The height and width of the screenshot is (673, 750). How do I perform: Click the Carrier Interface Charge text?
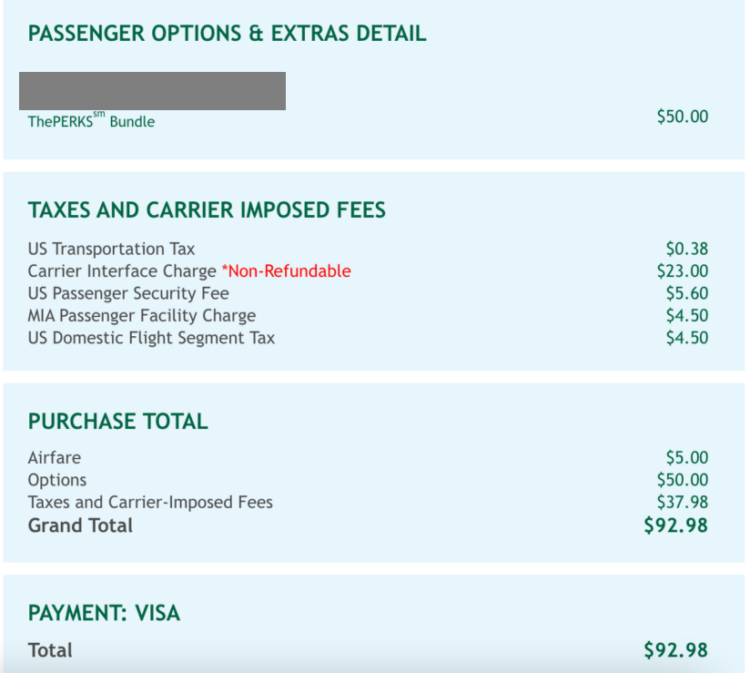(x=122, y=271)
